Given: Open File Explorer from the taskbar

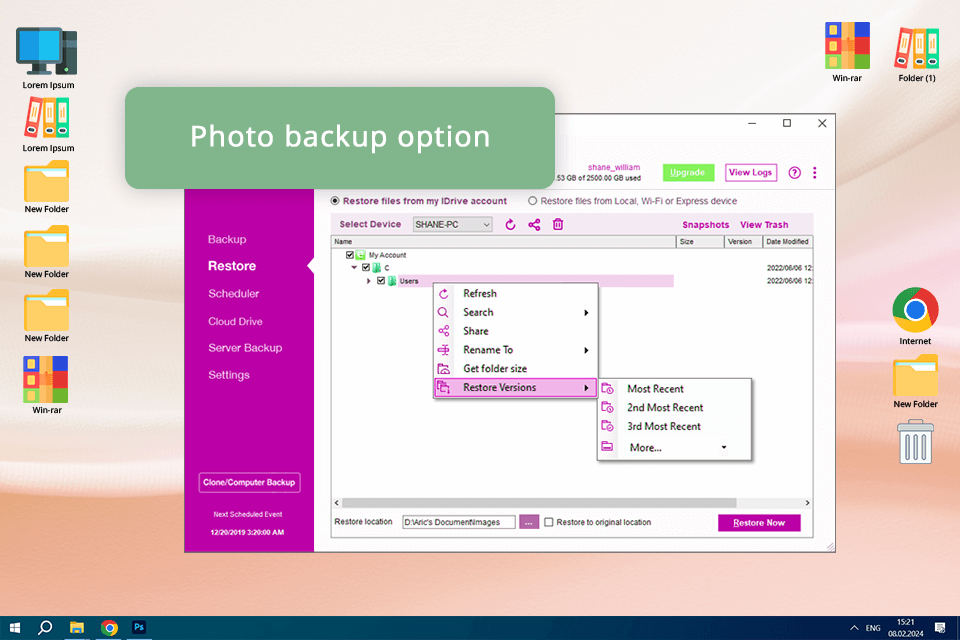Looking at the screenshot, I should pyautogui.click(x=77, y=627).
